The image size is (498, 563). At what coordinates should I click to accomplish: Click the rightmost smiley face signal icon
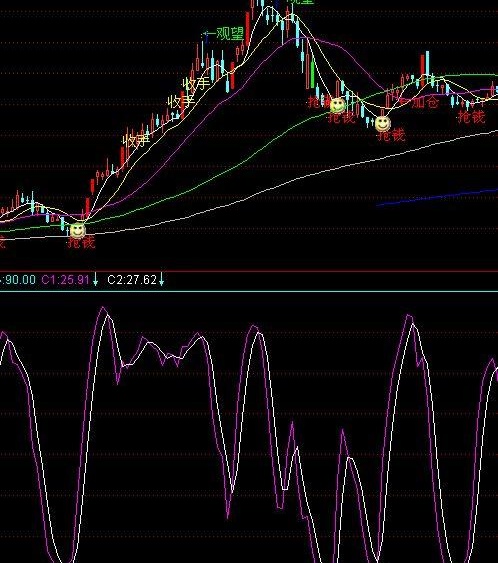[383, 124]
